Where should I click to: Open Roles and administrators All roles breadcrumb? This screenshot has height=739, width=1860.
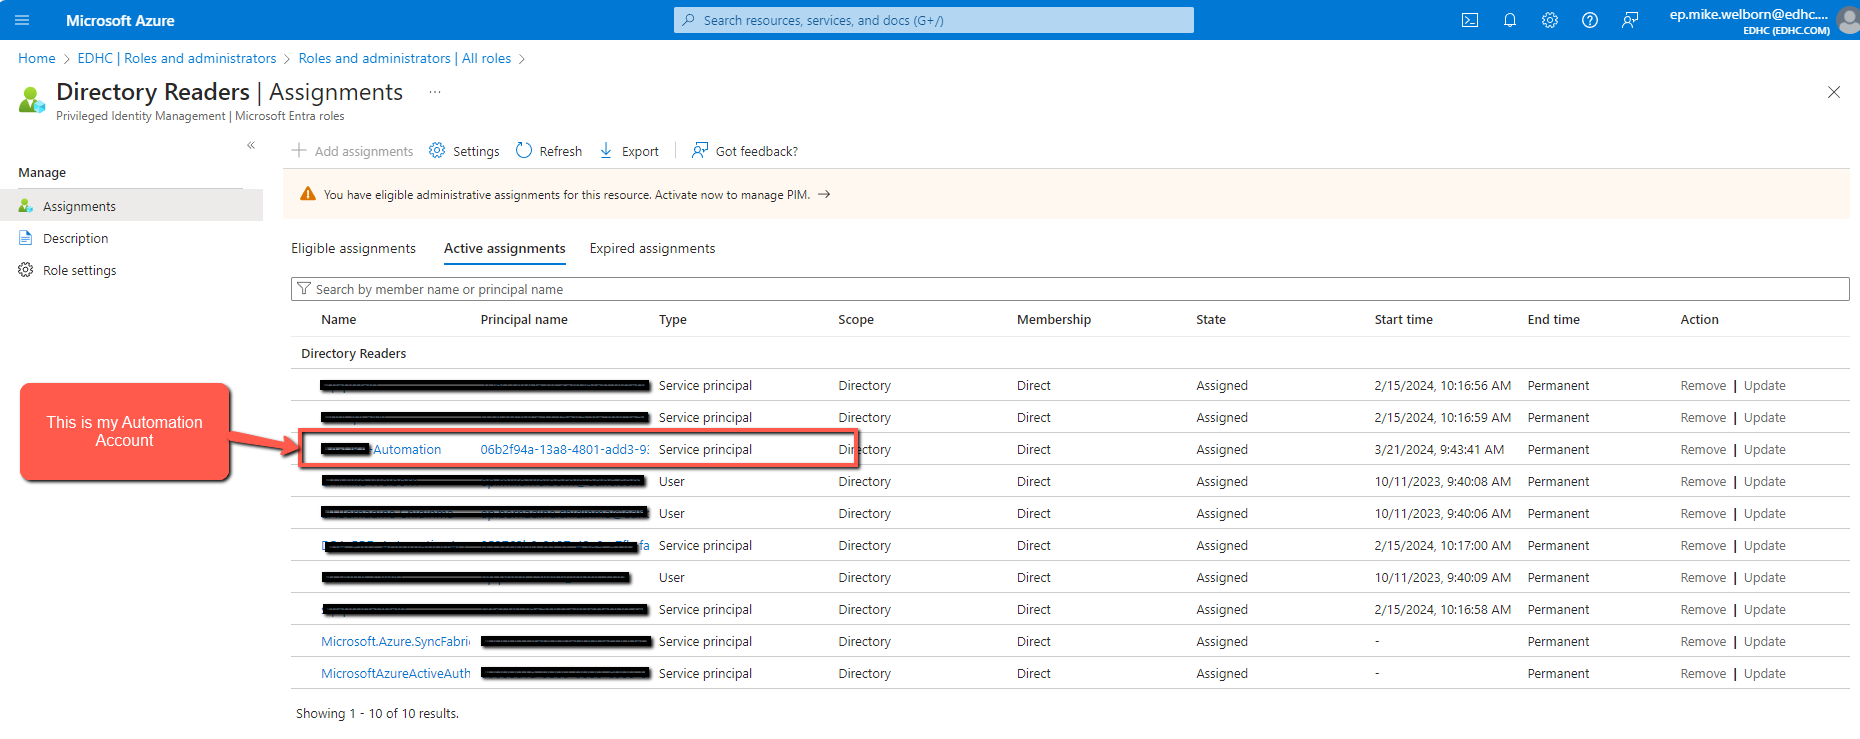pyautogui.click(x=405, y=58)
